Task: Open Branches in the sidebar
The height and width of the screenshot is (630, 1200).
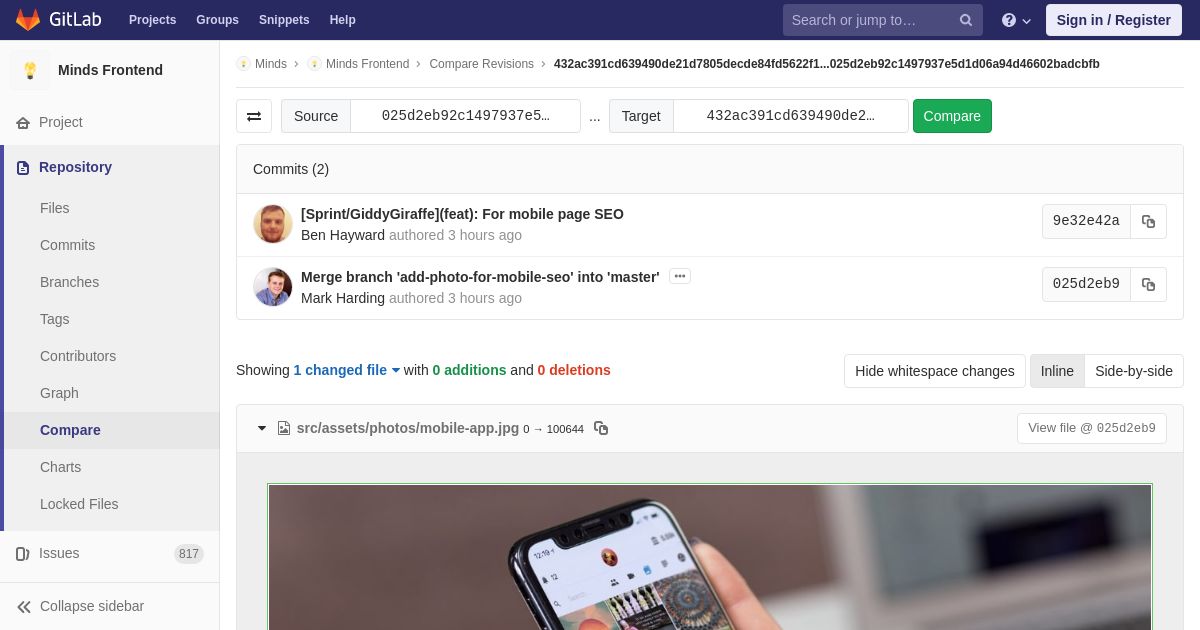Action: [x=69, y=282]
